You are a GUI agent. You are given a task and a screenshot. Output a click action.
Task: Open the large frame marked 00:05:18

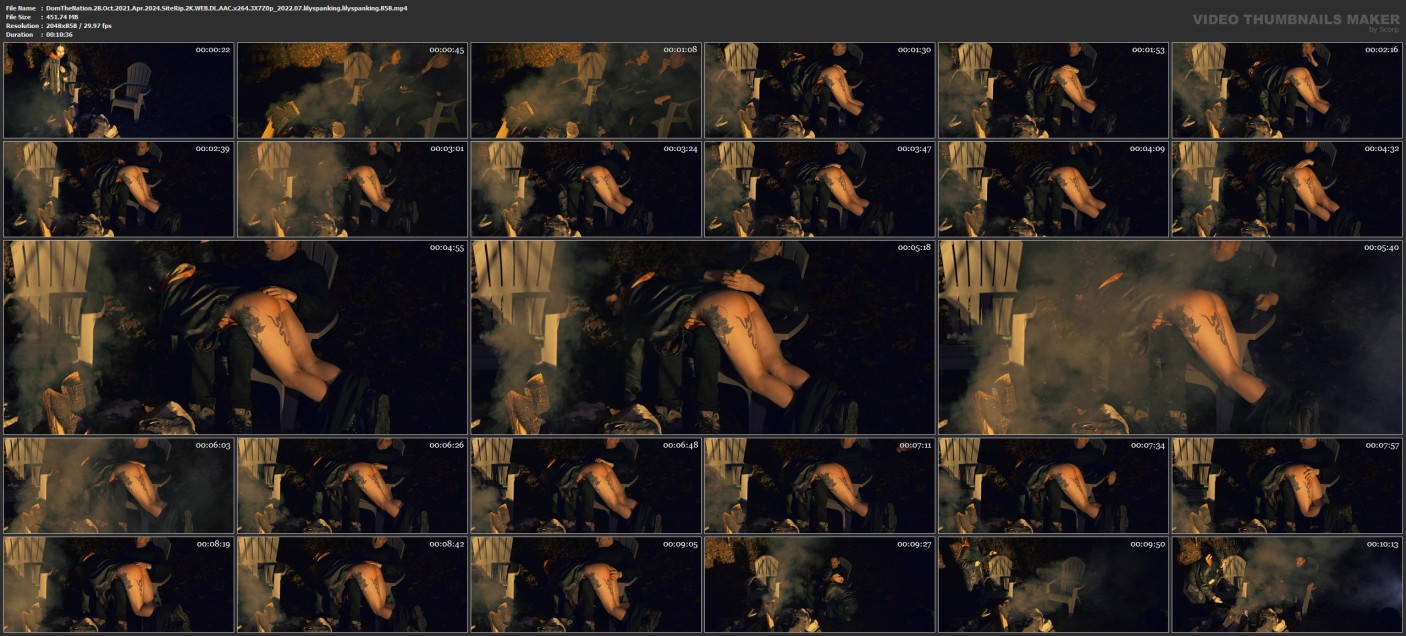pos(703,337)
